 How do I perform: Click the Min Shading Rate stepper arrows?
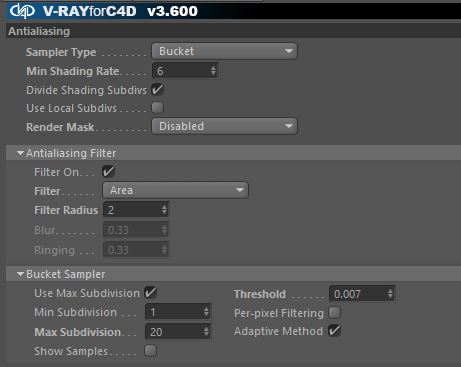[213, 71]
